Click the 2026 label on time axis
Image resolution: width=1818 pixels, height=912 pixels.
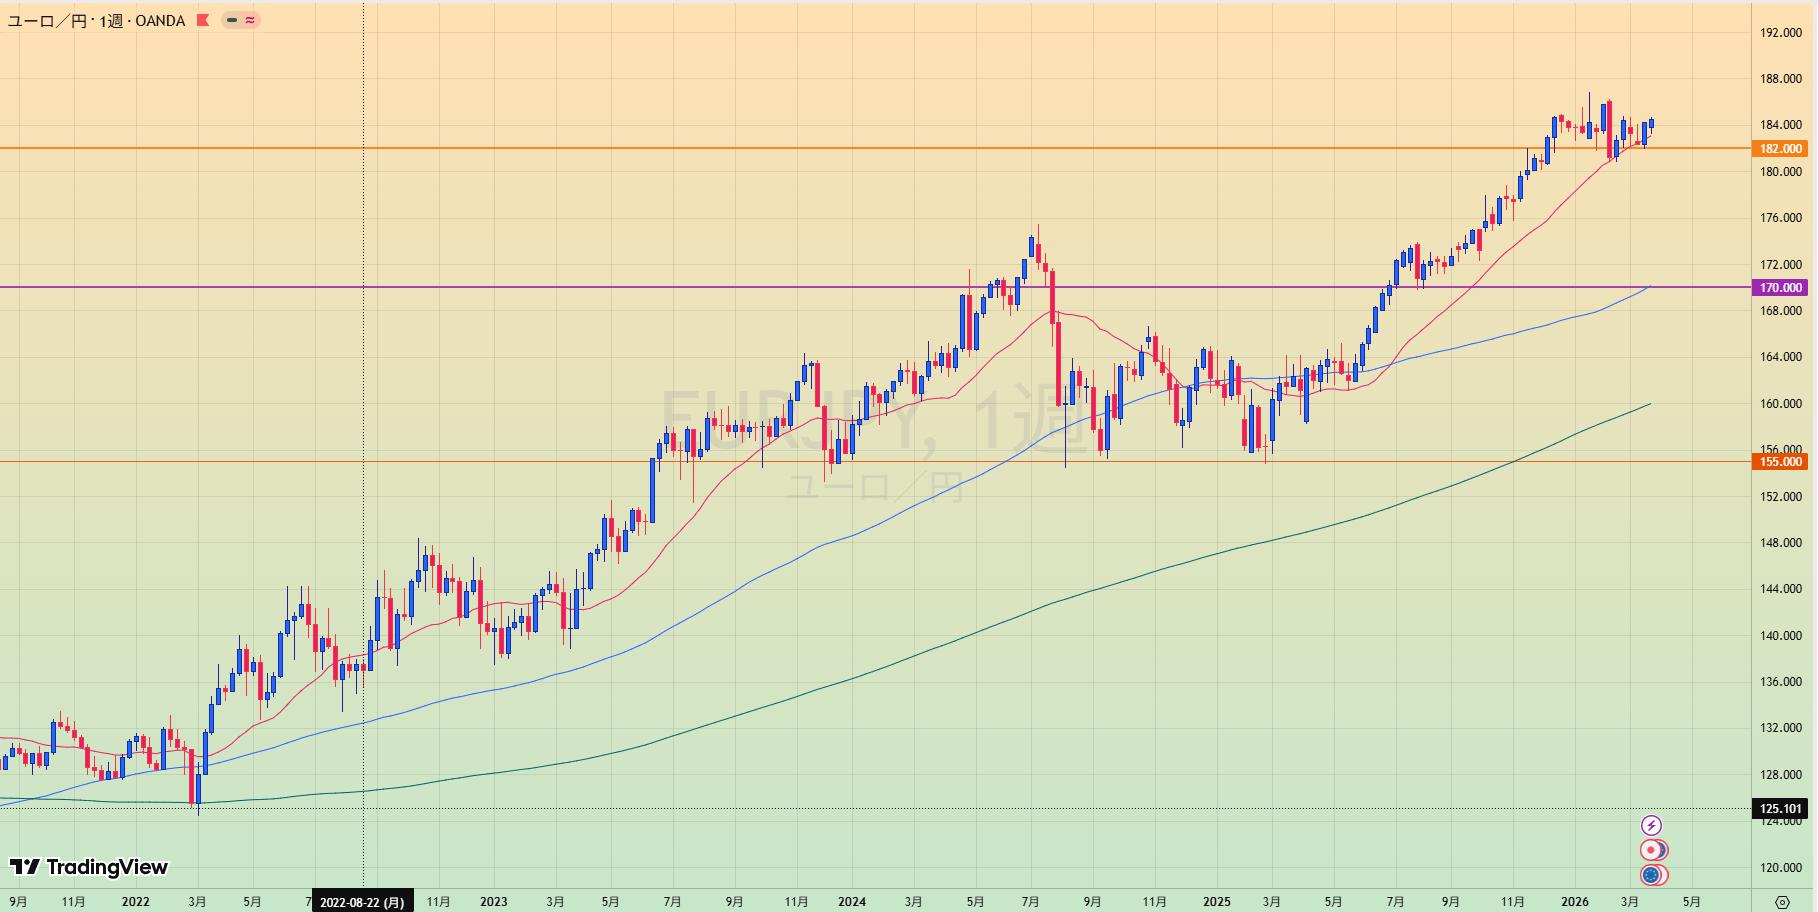pyautogui.click(x=1574, y=902)
